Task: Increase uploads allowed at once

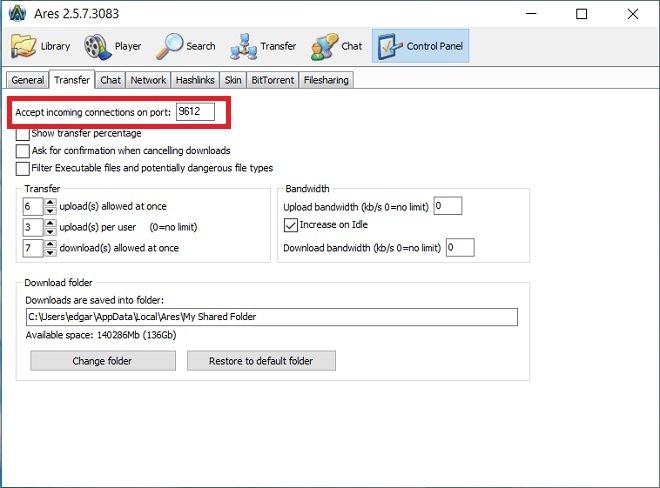Action: click(50, 202)
